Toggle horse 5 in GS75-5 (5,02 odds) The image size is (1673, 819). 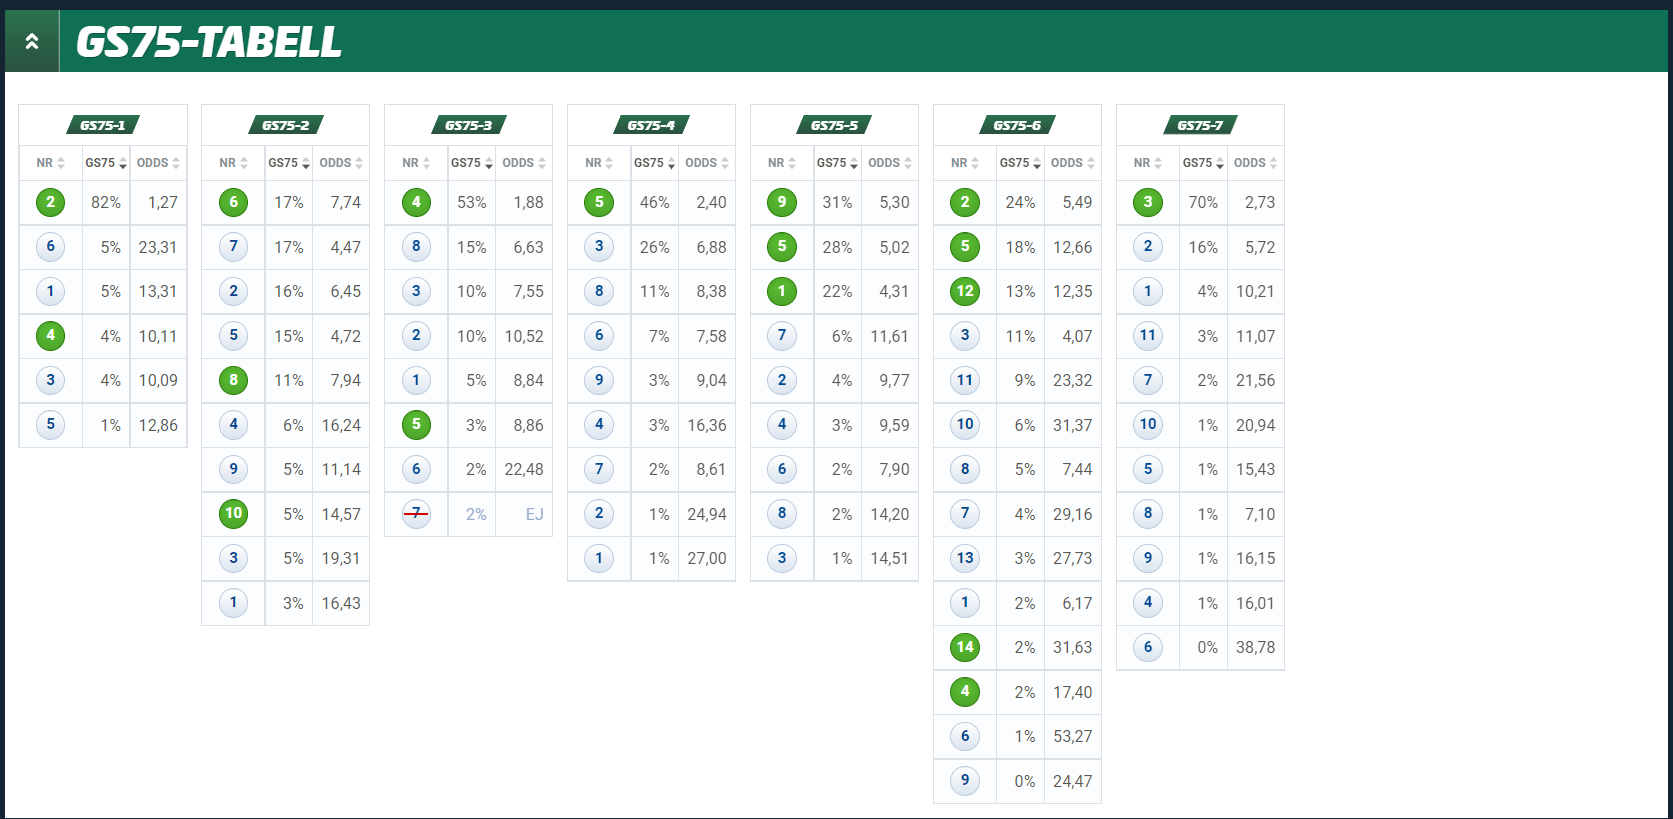782,247
